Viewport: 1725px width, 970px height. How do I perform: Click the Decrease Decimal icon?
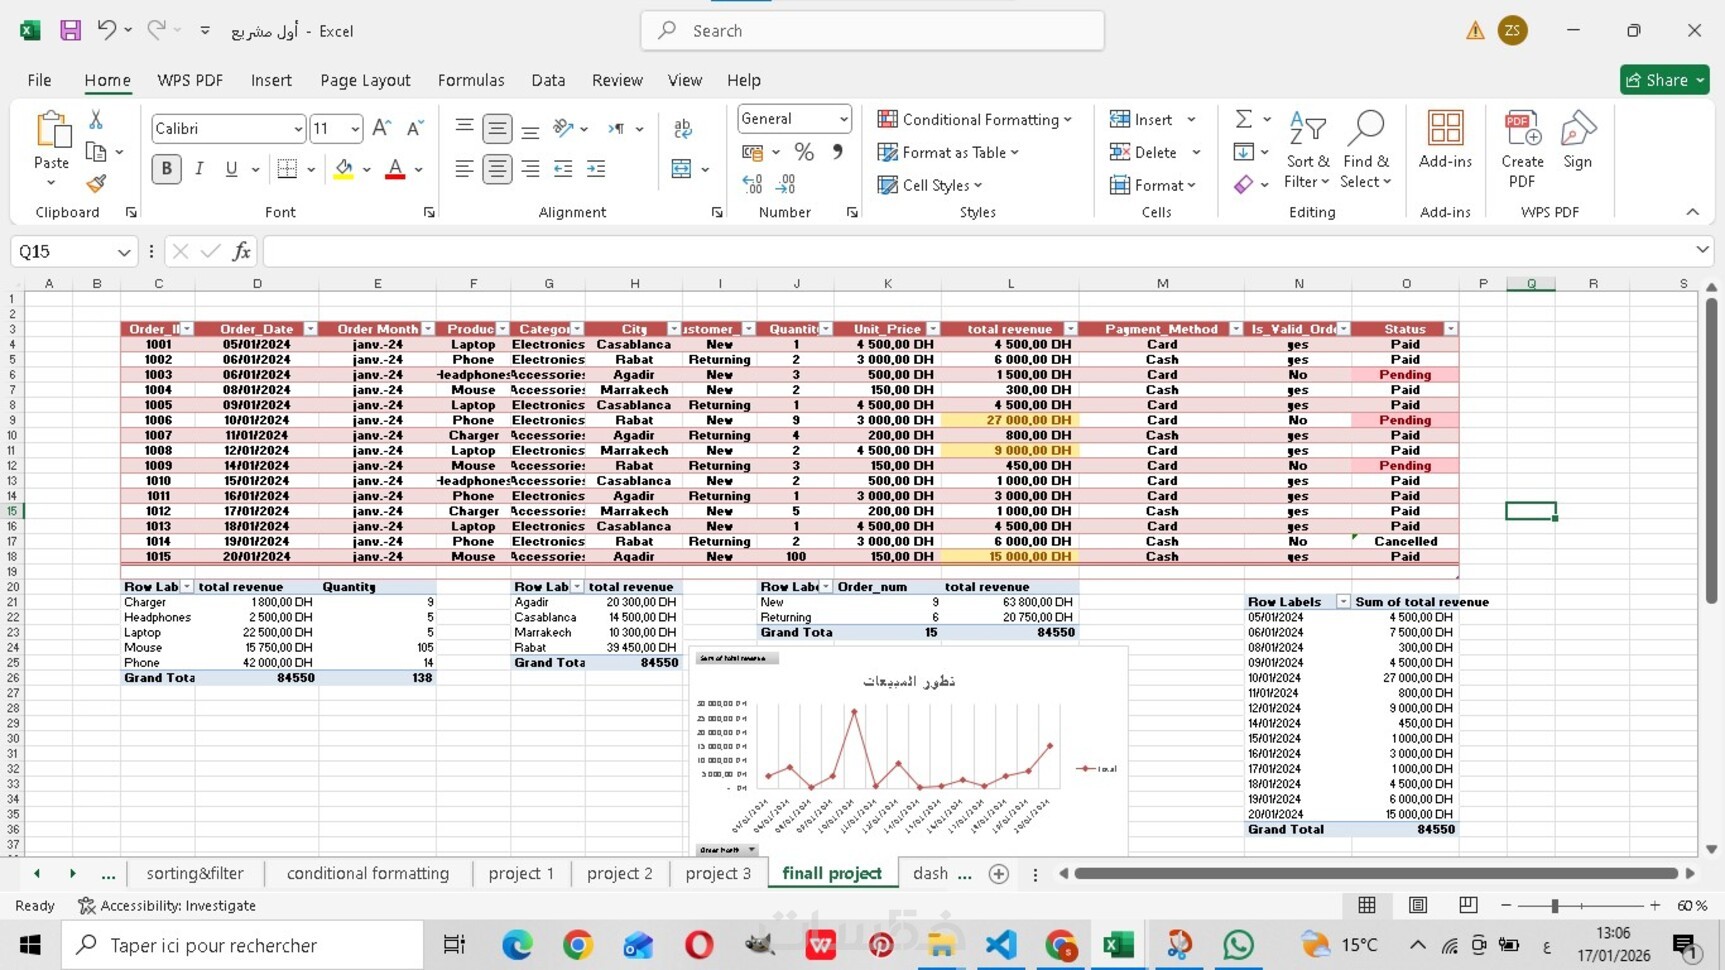tap(787, 184)
